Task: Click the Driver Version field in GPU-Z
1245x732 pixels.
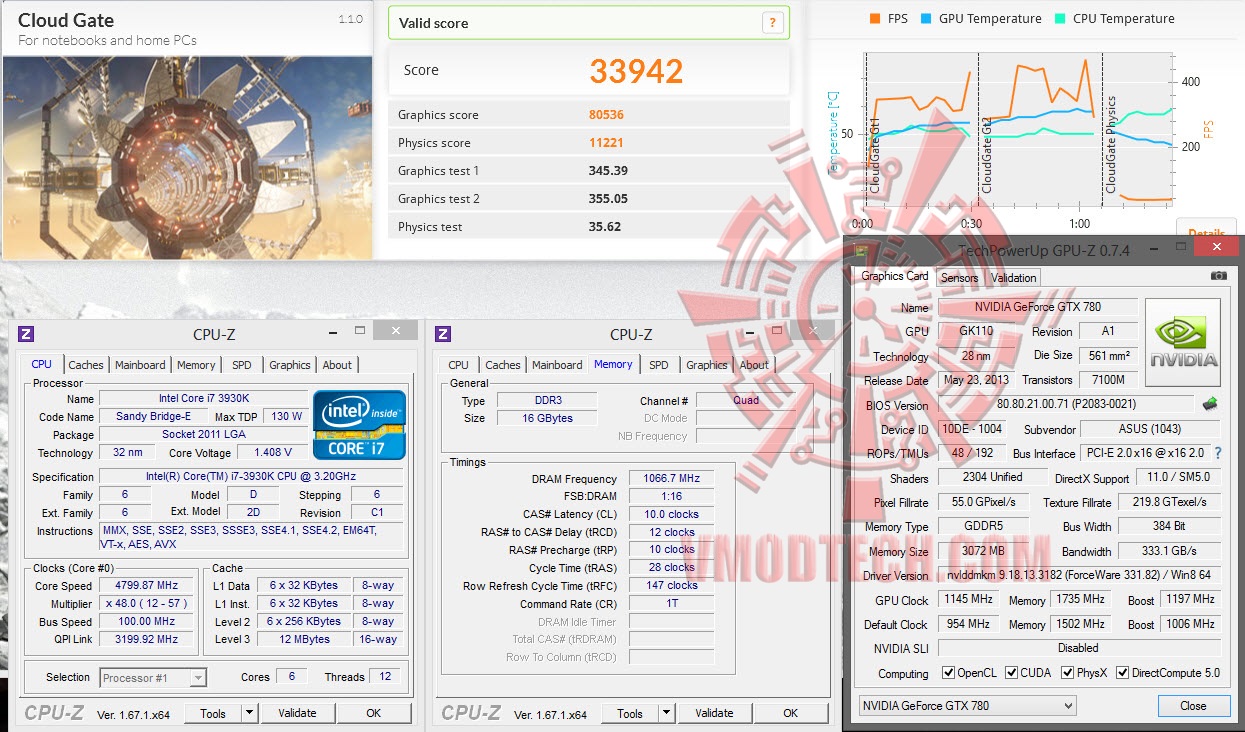Action: pyautogui.click(x=1079, y=575)
